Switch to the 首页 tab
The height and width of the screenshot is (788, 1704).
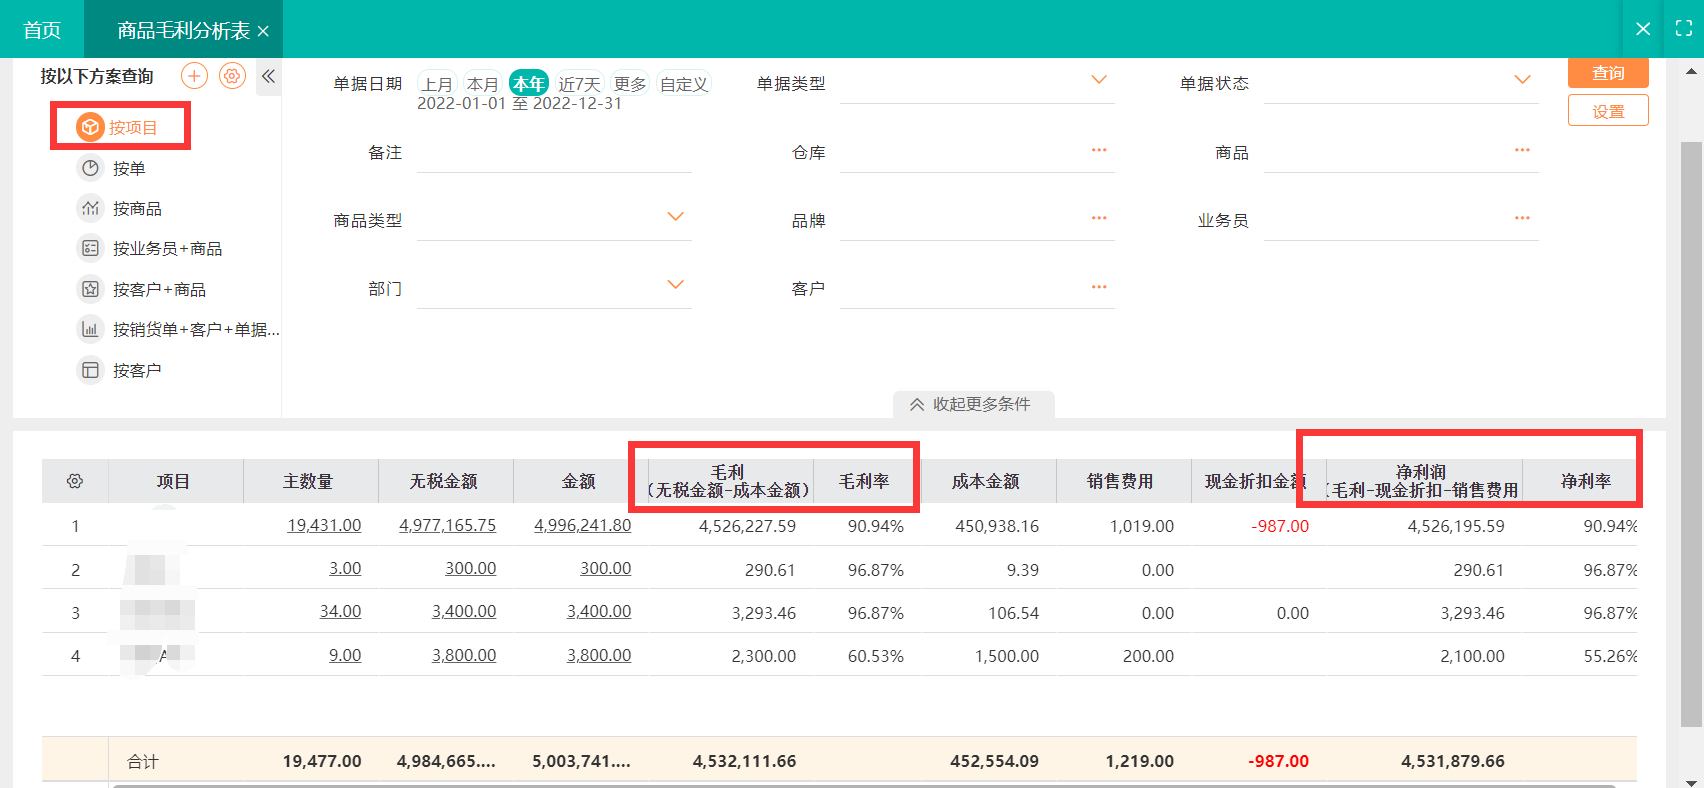[42, 30]
